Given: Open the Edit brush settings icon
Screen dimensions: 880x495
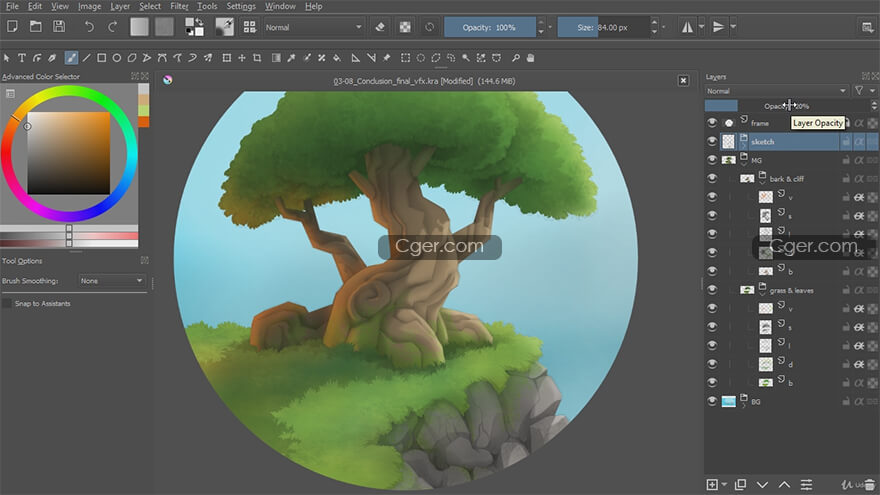Looking at the screenshot, I should point(224,27).
